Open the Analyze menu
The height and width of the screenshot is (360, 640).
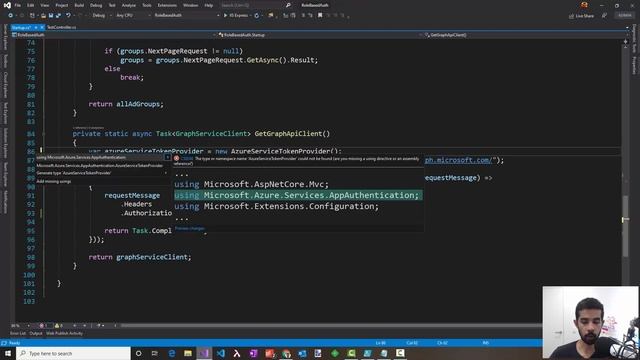(x=129, y=5)
